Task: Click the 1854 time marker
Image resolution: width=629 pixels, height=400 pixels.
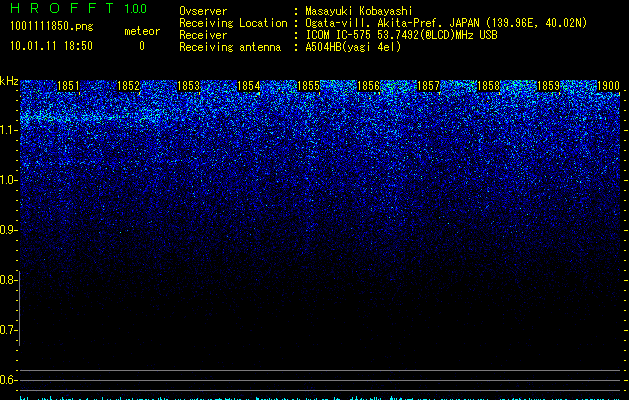Action: [249, 86]
